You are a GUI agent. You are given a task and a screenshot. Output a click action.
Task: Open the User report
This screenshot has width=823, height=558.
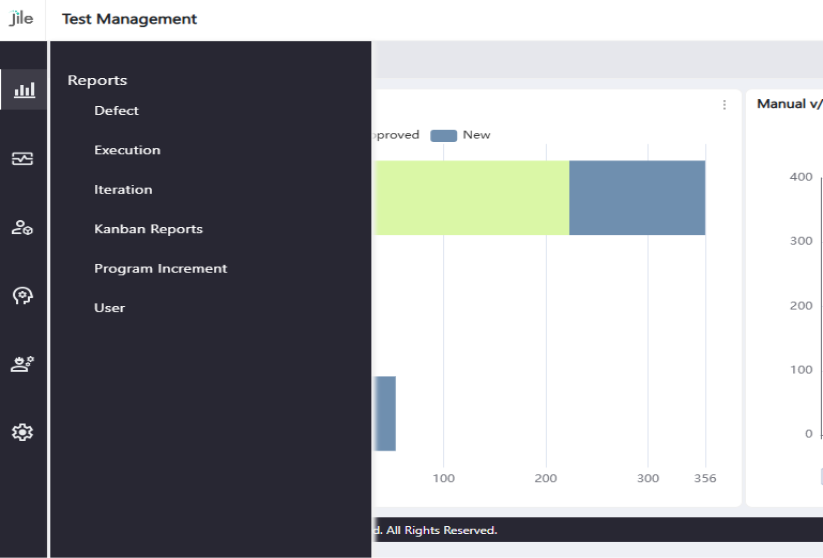click(x=110, y=308)
